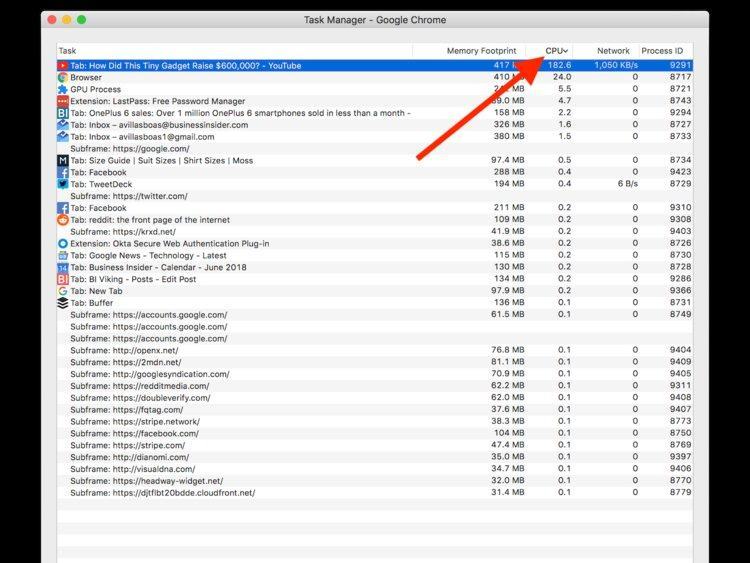Viewport: 750px width, 563px height.
Task: Select Tab: New Tab row
Action: 375,291
